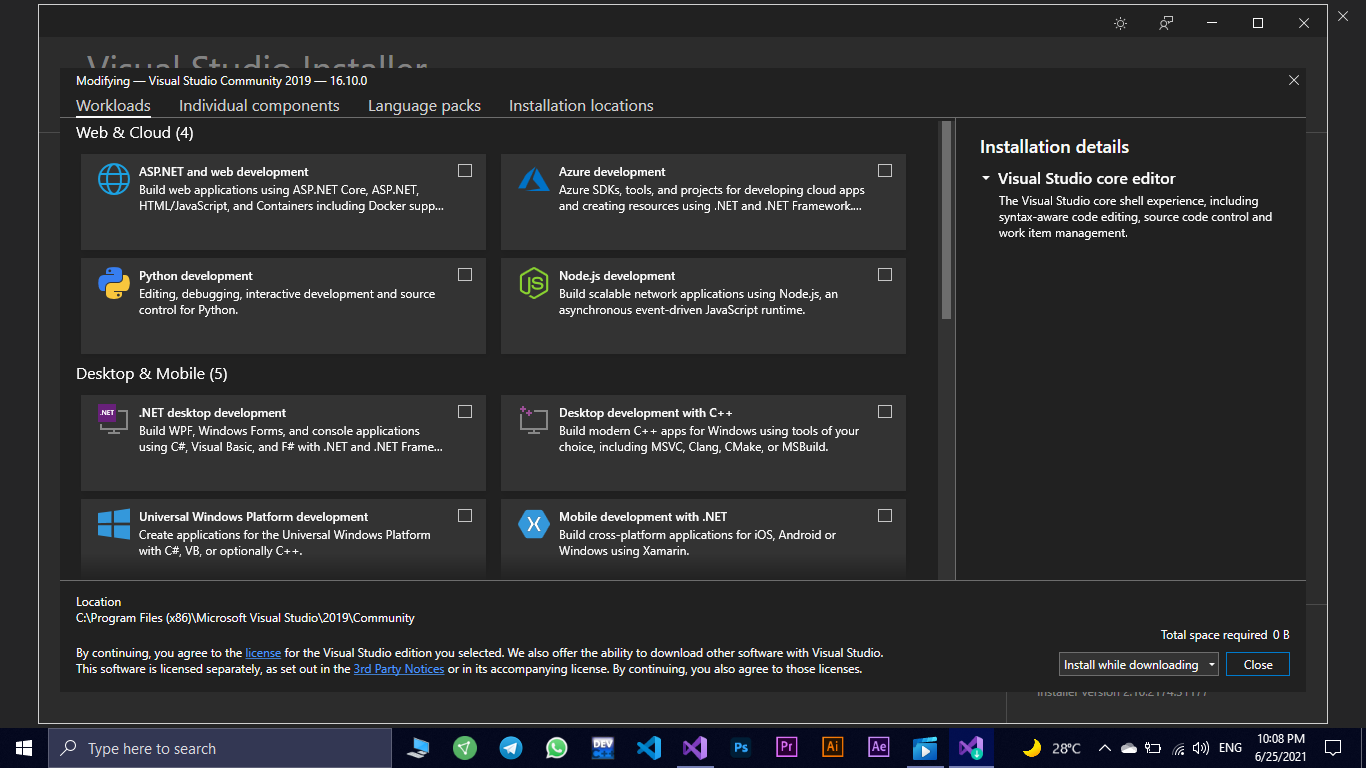The width and height of the screenshot is (1366, 768).
Task: Click the ENG language indicator
Action: coord(1231,748)
